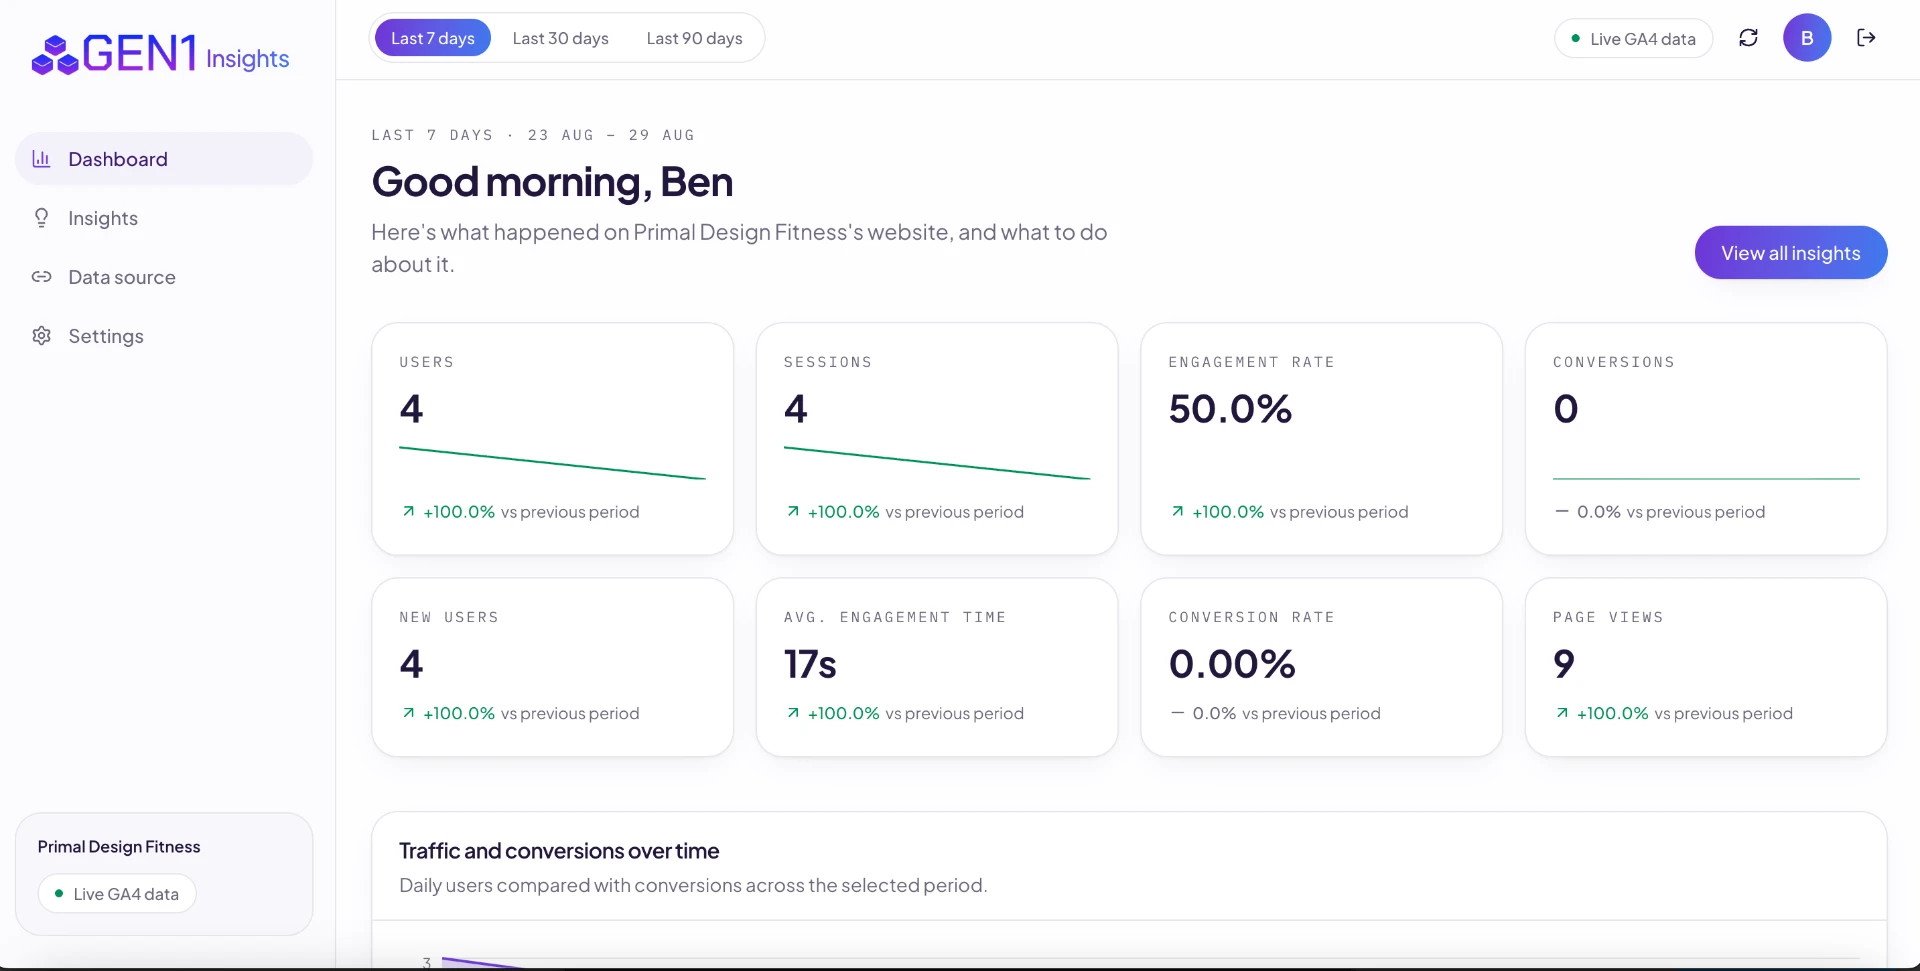Click the Users trend arrow icon

408,511
